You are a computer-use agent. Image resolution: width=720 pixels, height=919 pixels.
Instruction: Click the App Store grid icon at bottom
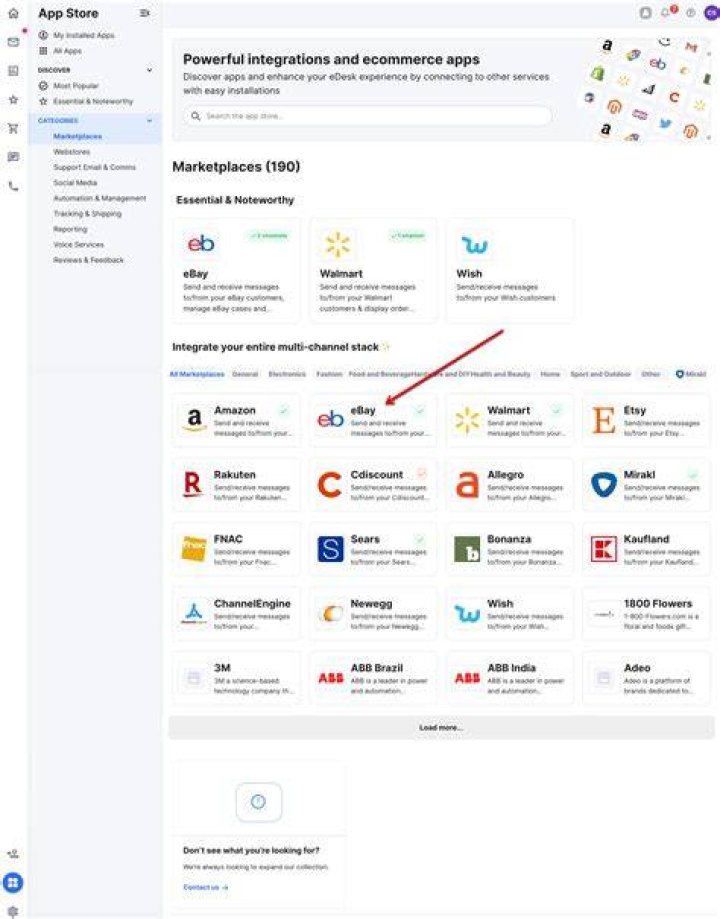click(13, 882)
